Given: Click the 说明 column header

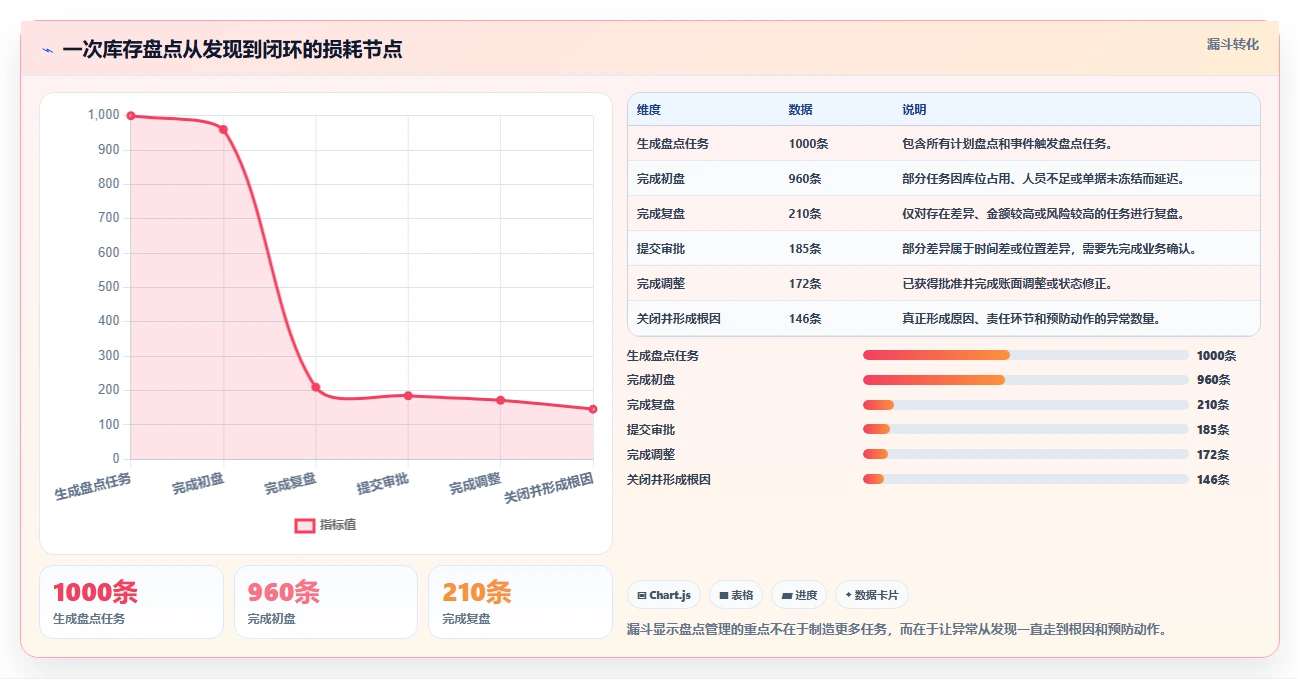Looking at the screenshot, I should tap(914, 110).
